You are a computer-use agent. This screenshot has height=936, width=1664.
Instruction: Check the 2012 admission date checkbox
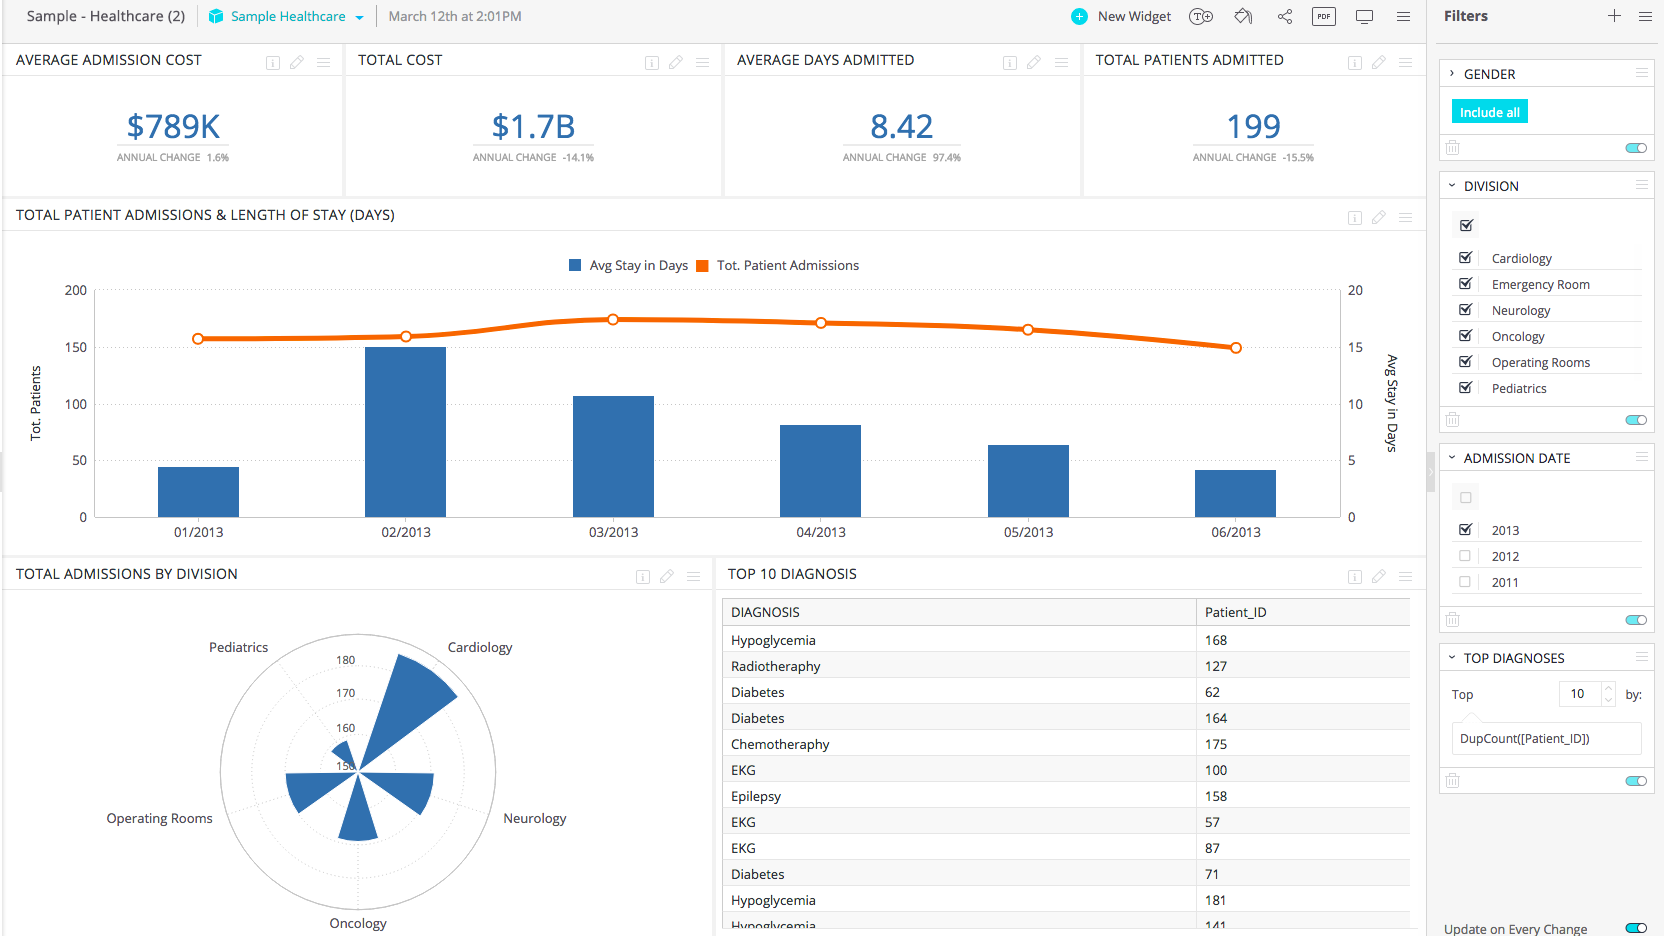coord(1465,556)
